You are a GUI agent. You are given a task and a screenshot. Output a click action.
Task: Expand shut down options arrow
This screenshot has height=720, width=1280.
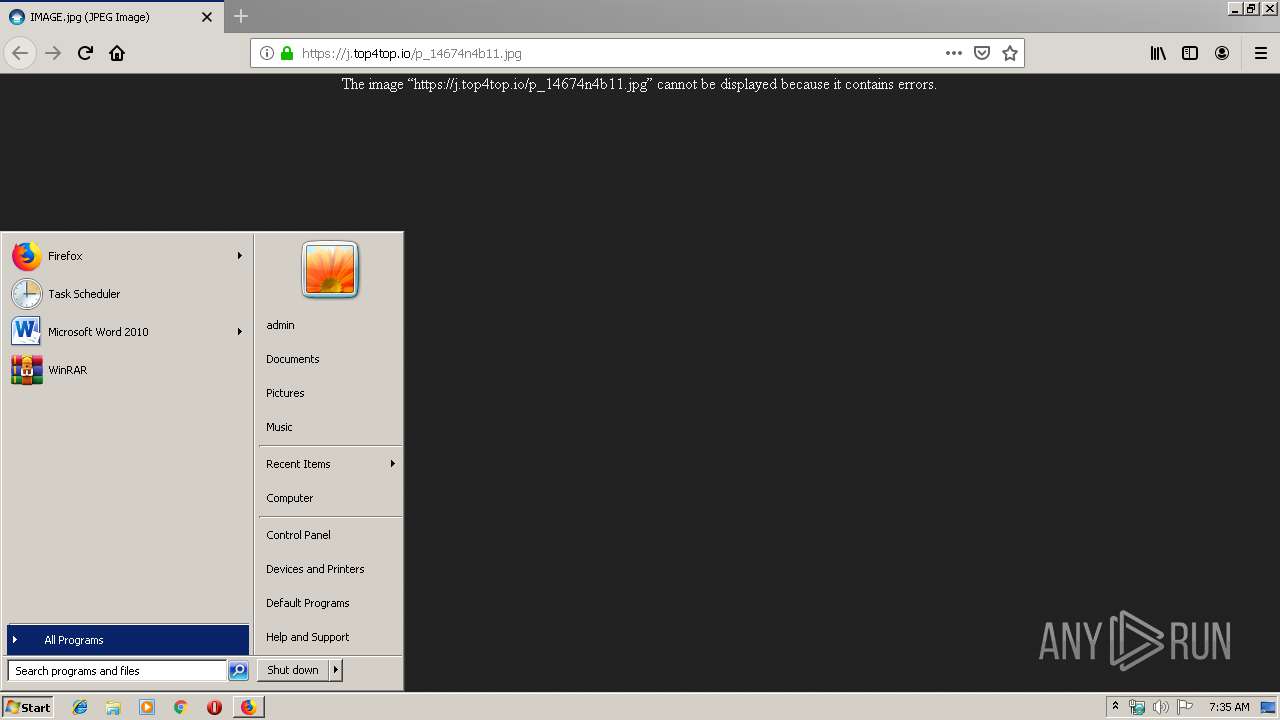(336, 670)
